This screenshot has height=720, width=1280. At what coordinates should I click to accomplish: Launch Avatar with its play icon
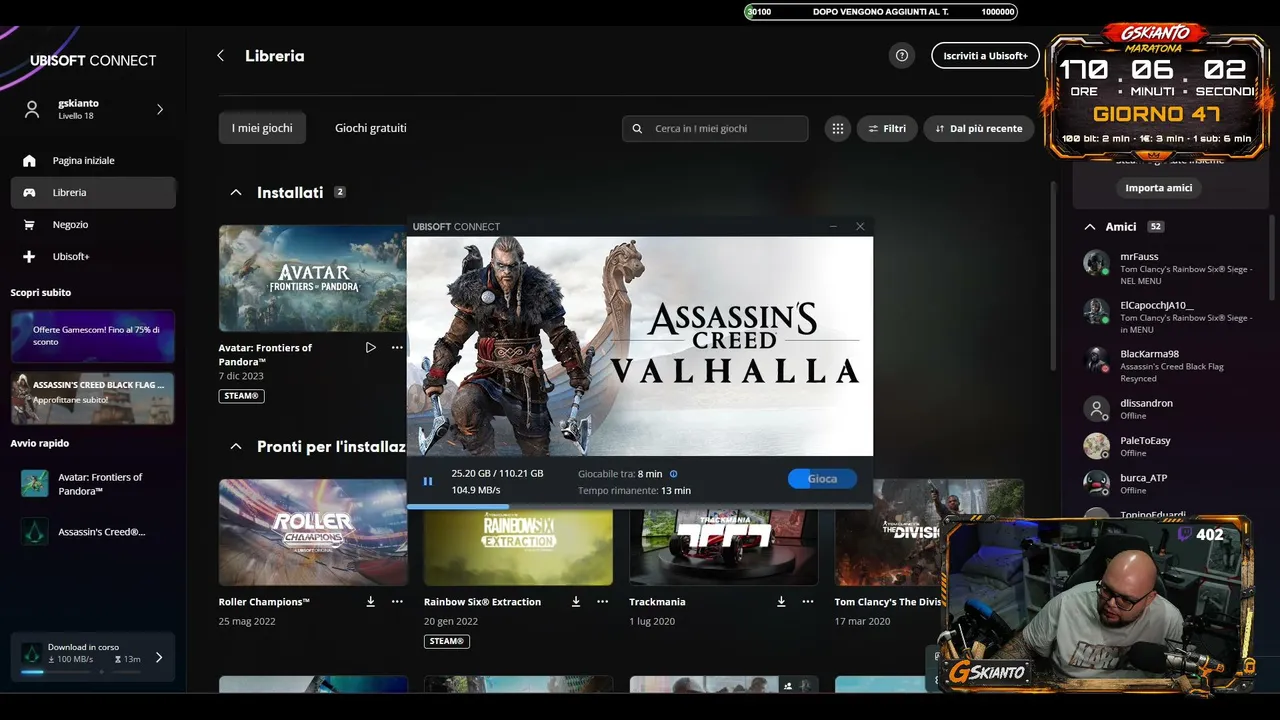pos(371,348)
